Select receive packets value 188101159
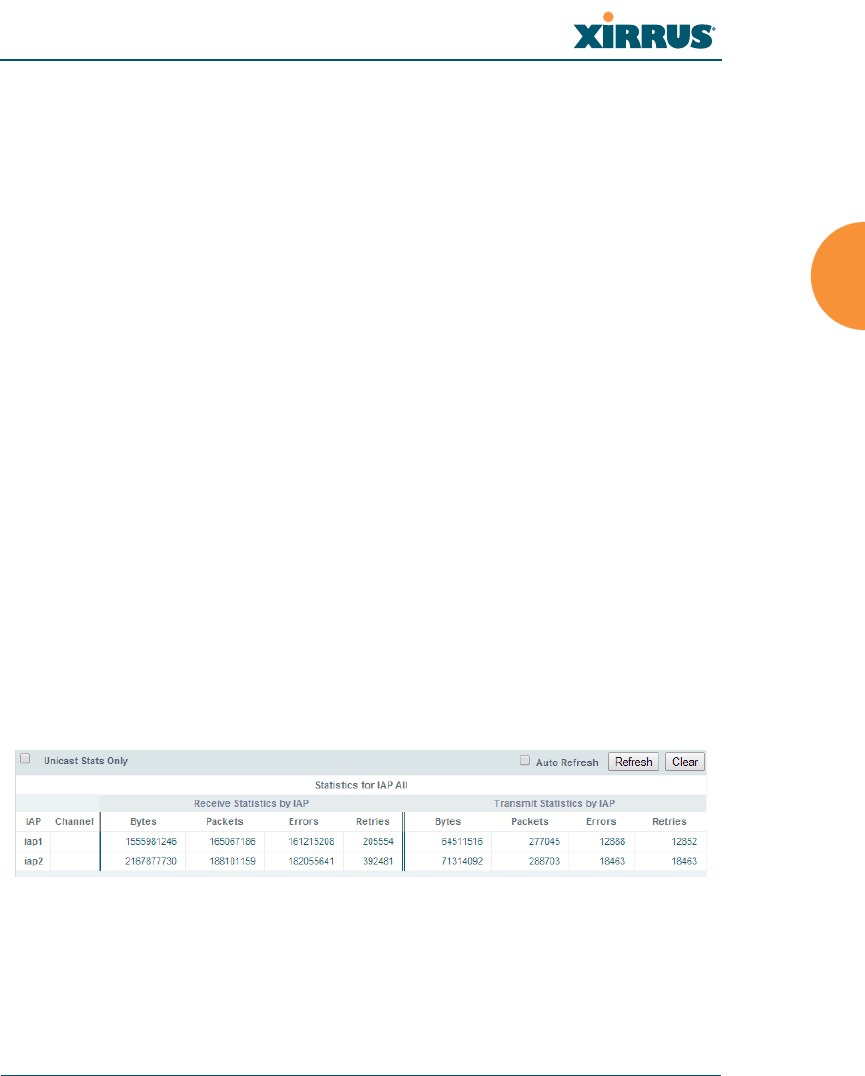Image resolution: width=865 pixels, height=1076 pixels. pyautogui.click(x=233, y=861)
